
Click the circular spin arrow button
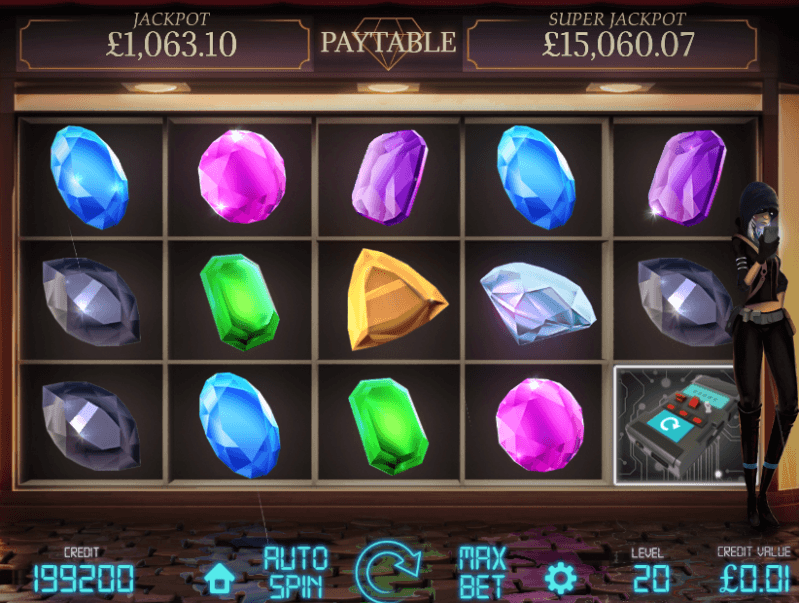point(390,571)
